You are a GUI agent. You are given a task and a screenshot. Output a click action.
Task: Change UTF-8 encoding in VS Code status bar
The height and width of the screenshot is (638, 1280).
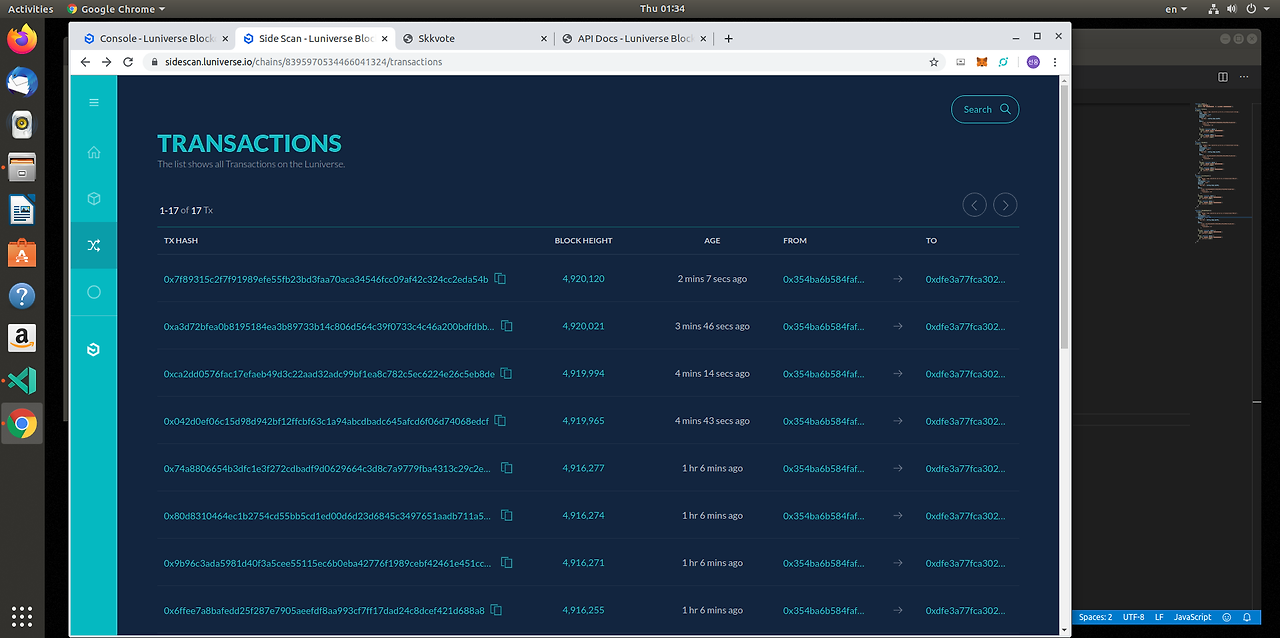pos(1133,617)
